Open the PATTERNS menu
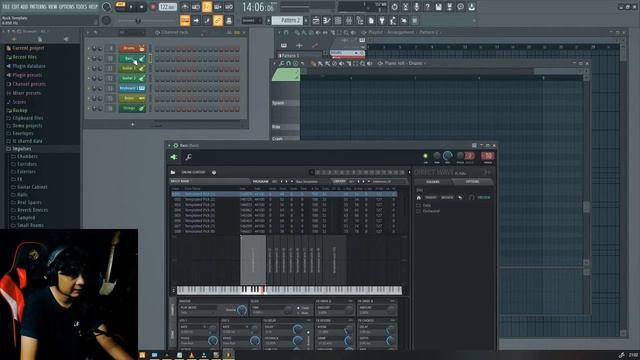Image resolution: width=640 pixels, height=360 pixels. (38, 7)
